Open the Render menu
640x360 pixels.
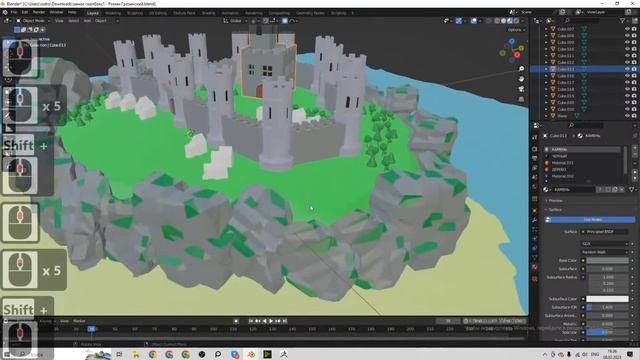pyautogui.click(x=39, y=12)
